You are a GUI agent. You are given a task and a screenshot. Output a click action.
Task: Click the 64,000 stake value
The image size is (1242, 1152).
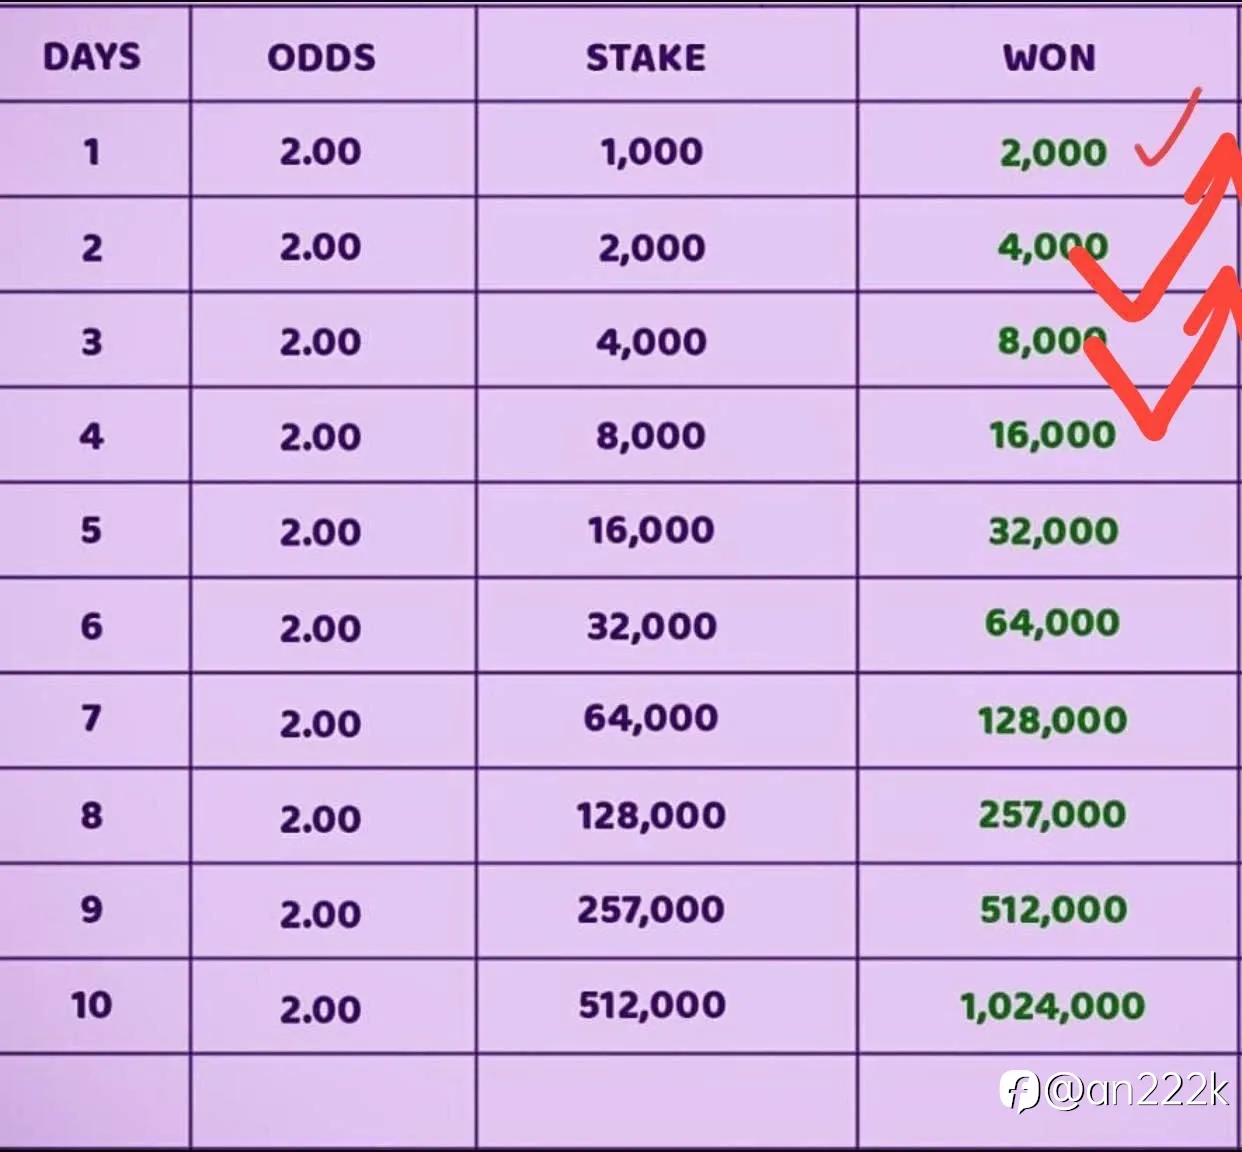[x=651, y=718]
